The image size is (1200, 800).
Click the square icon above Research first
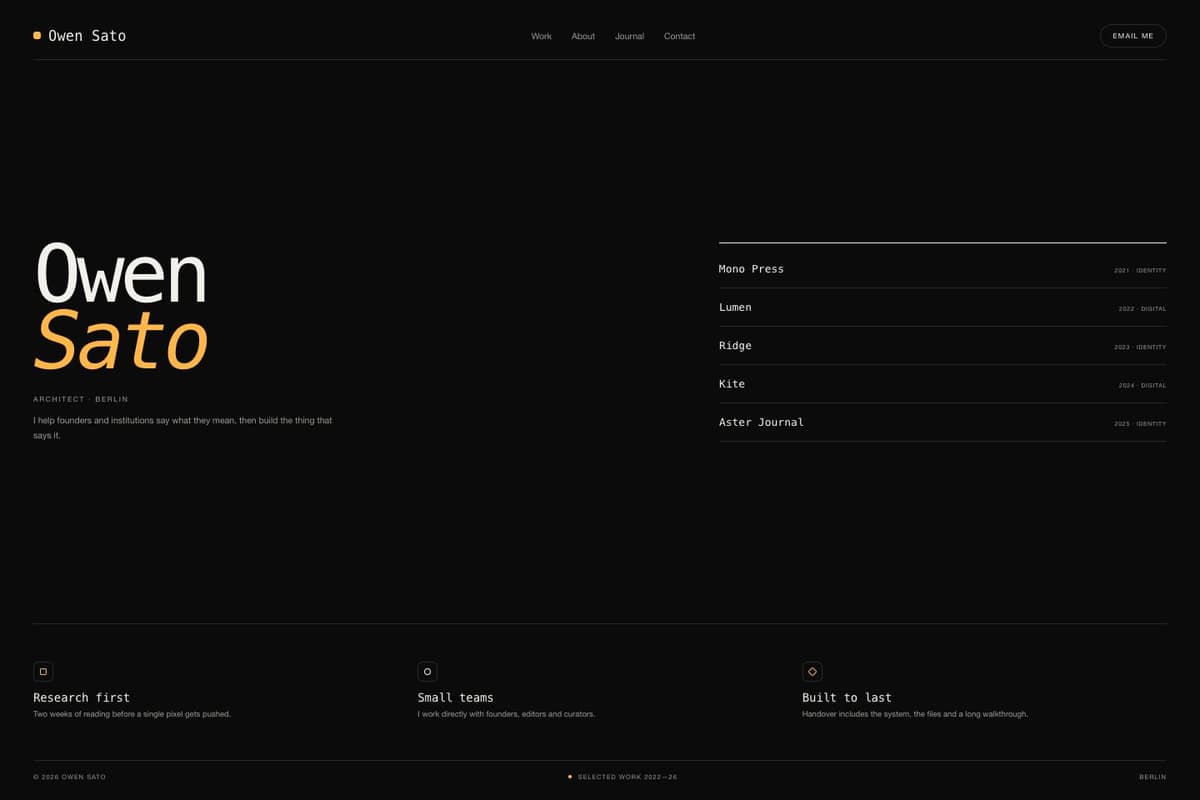click(43, 672)
